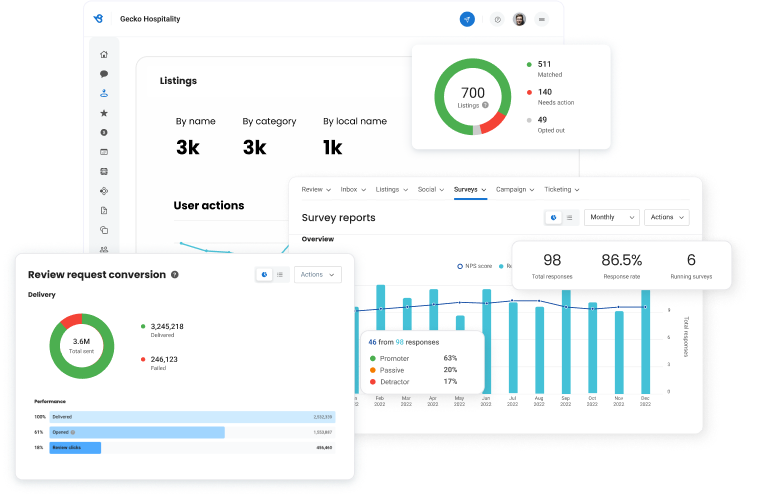Click the Passive 20% row in tooltip
Image resolution: width=757 pixels, height=497 pixels.
pyautogui.click(x=413, y=370)
